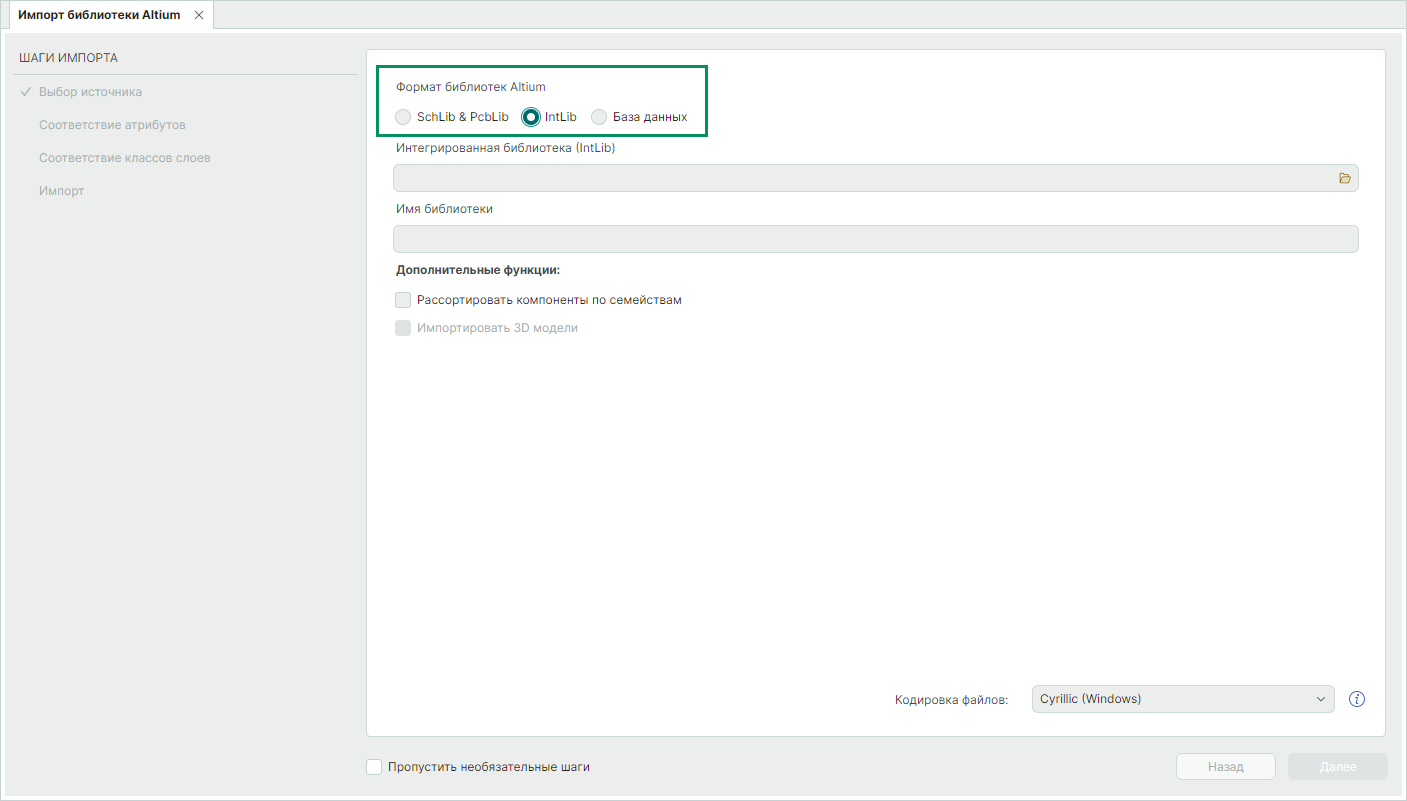The image size is (1407, 801).
Task: Select the Соответствие классов слоев step
Action: tap(124, 158)
